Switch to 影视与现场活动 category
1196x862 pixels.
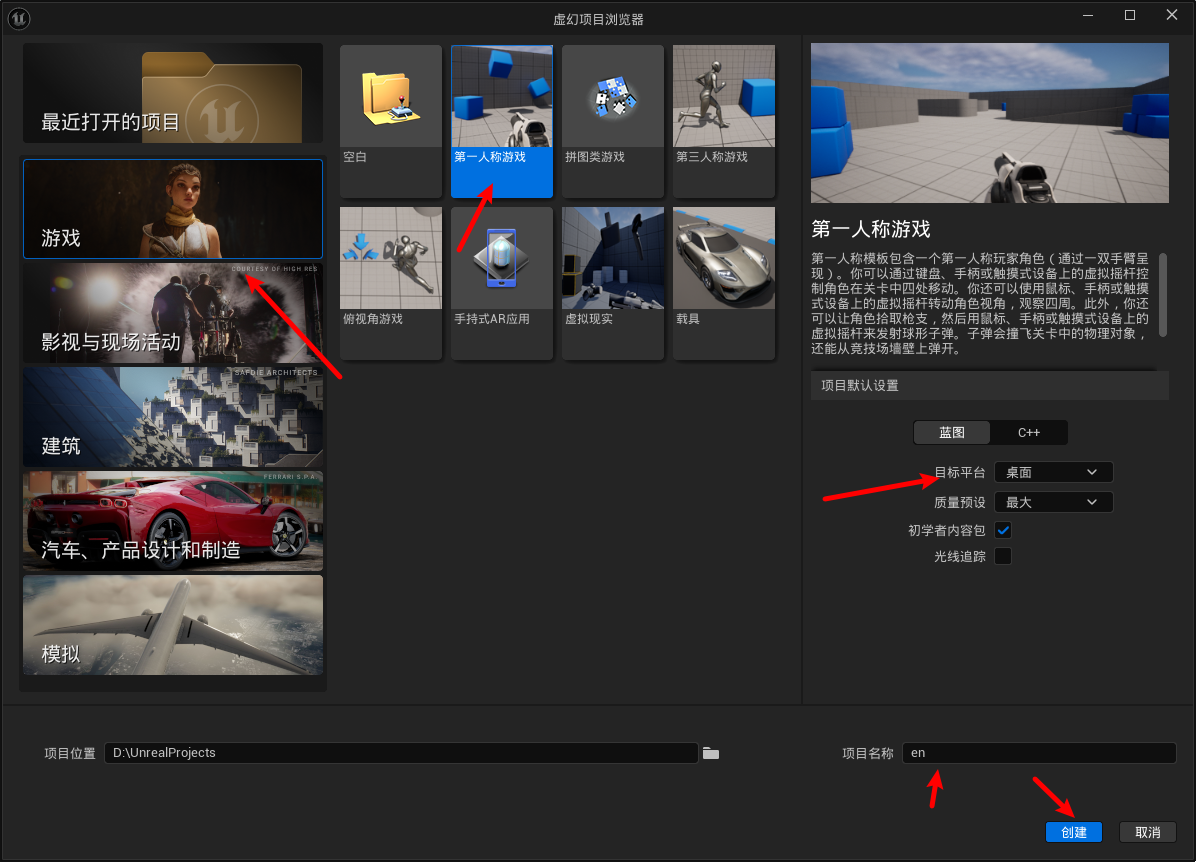[x=173, y=314]
